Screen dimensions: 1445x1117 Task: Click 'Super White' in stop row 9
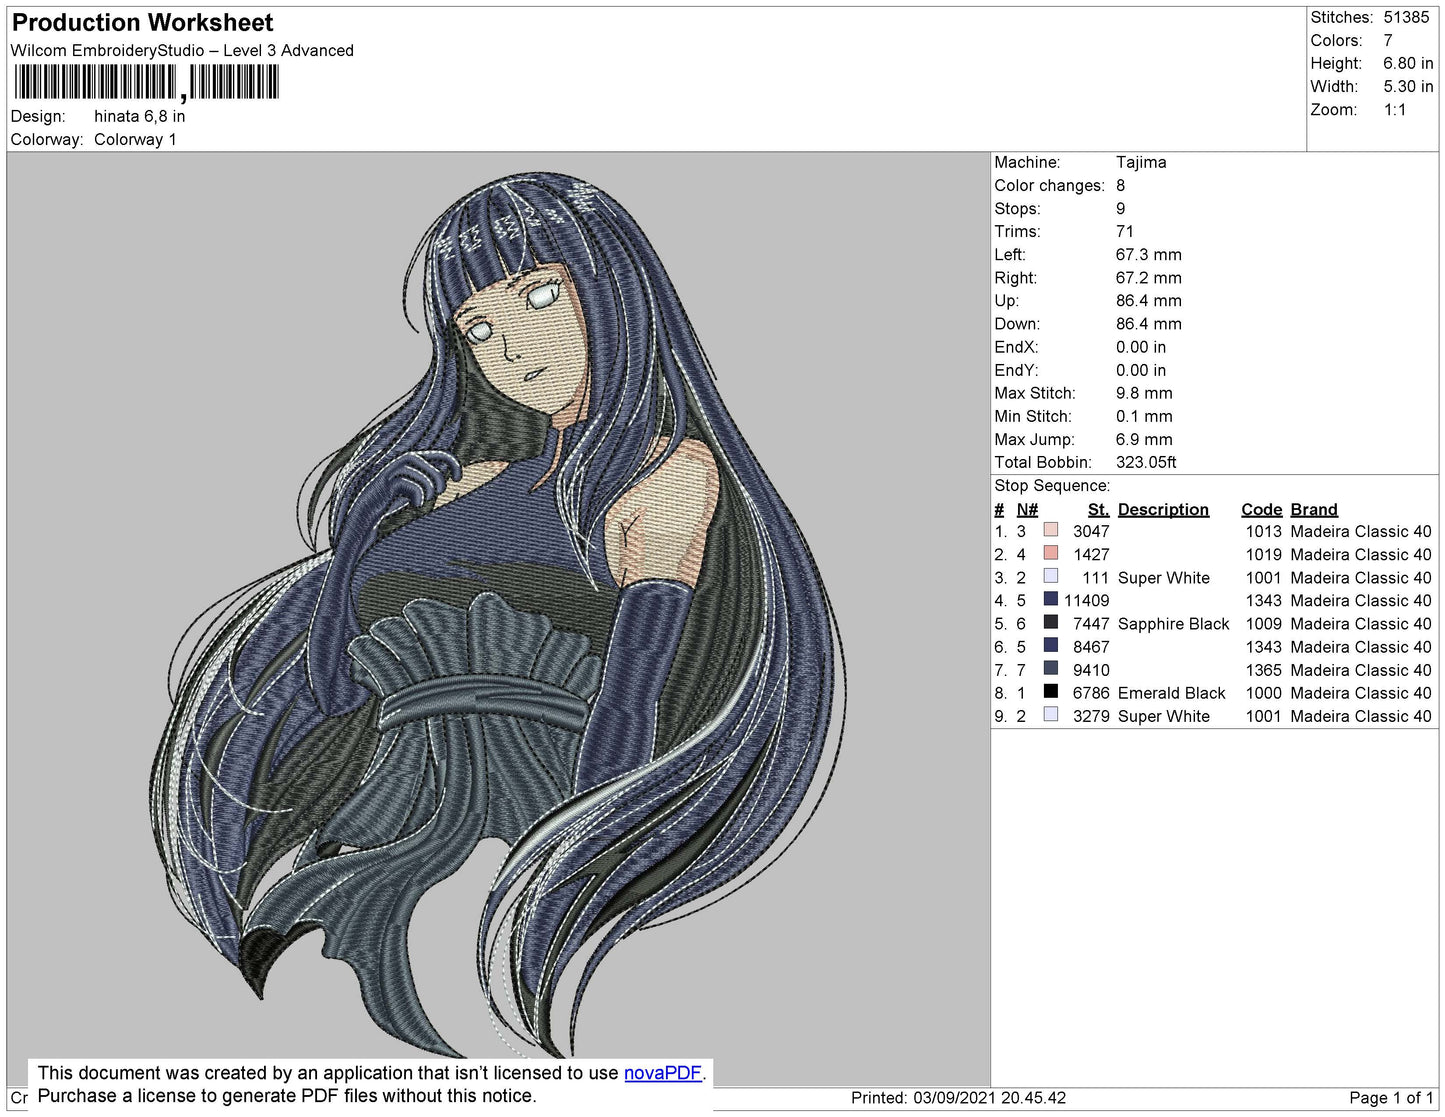click(1163, 716)
